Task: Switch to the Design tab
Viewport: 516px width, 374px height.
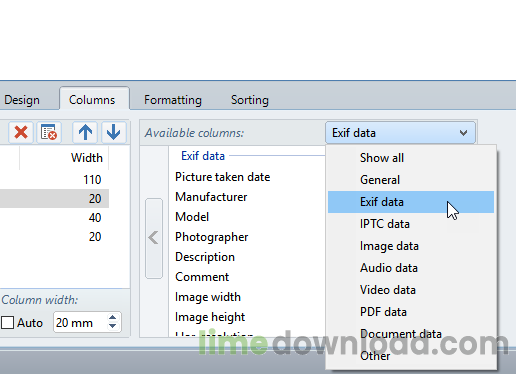Action: [x=22, y=100]
